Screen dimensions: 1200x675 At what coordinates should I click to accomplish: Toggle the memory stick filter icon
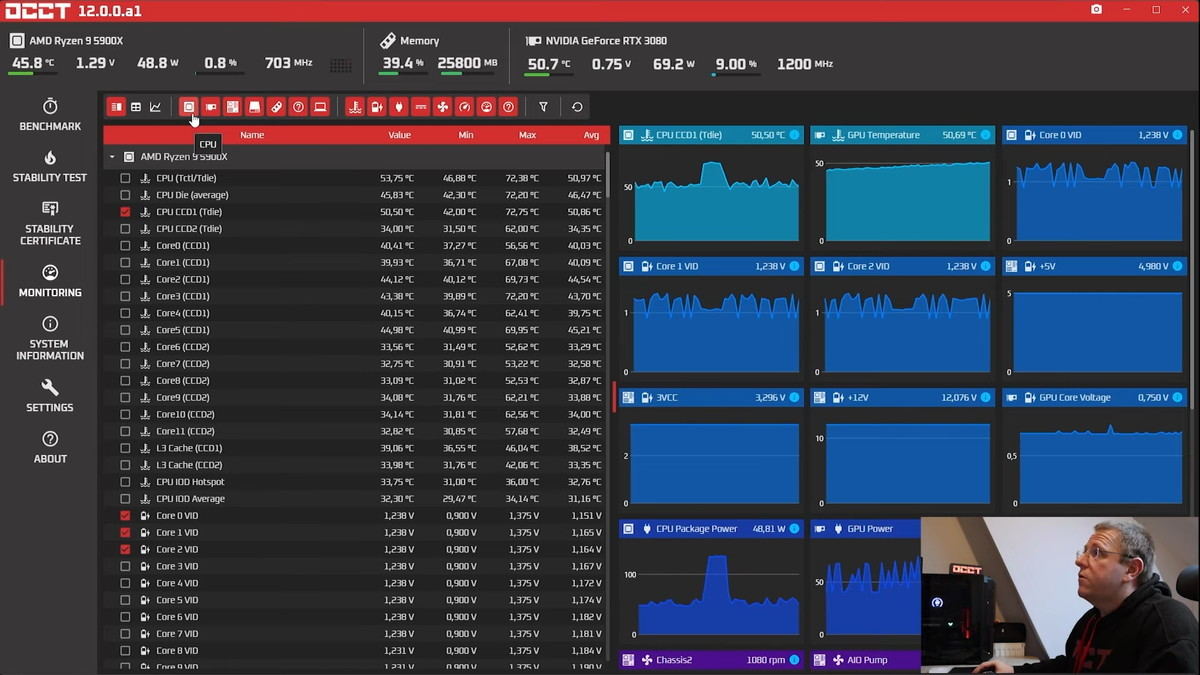point(276,106)
